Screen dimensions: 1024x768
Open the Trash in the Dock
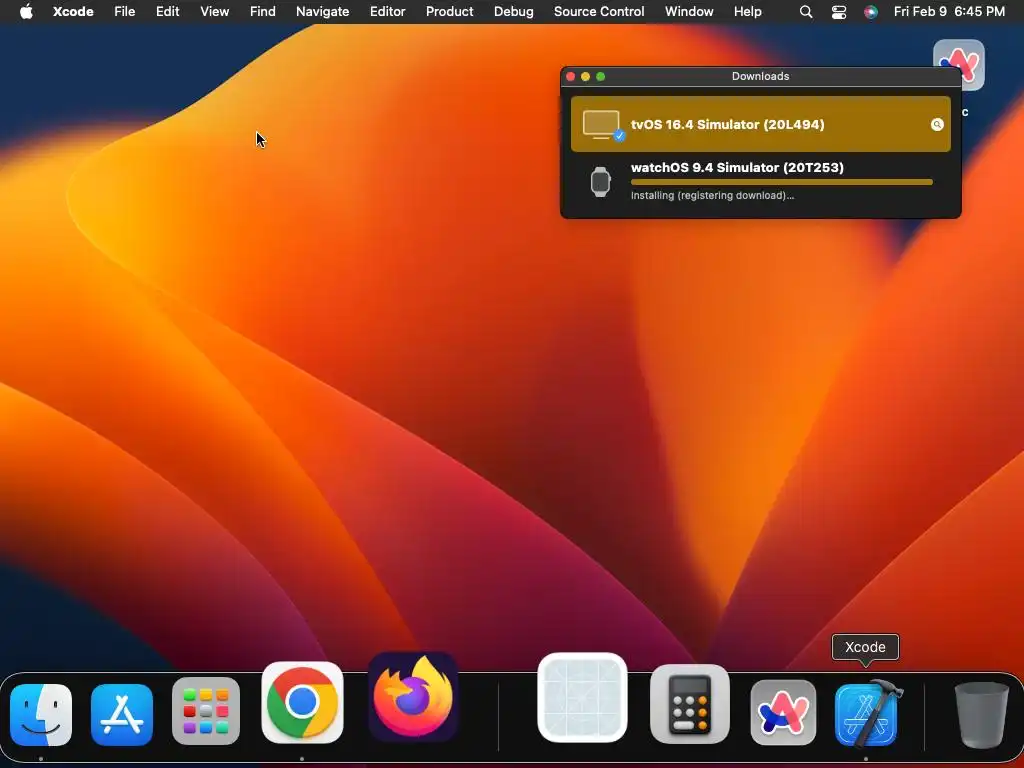pos(981,714)
